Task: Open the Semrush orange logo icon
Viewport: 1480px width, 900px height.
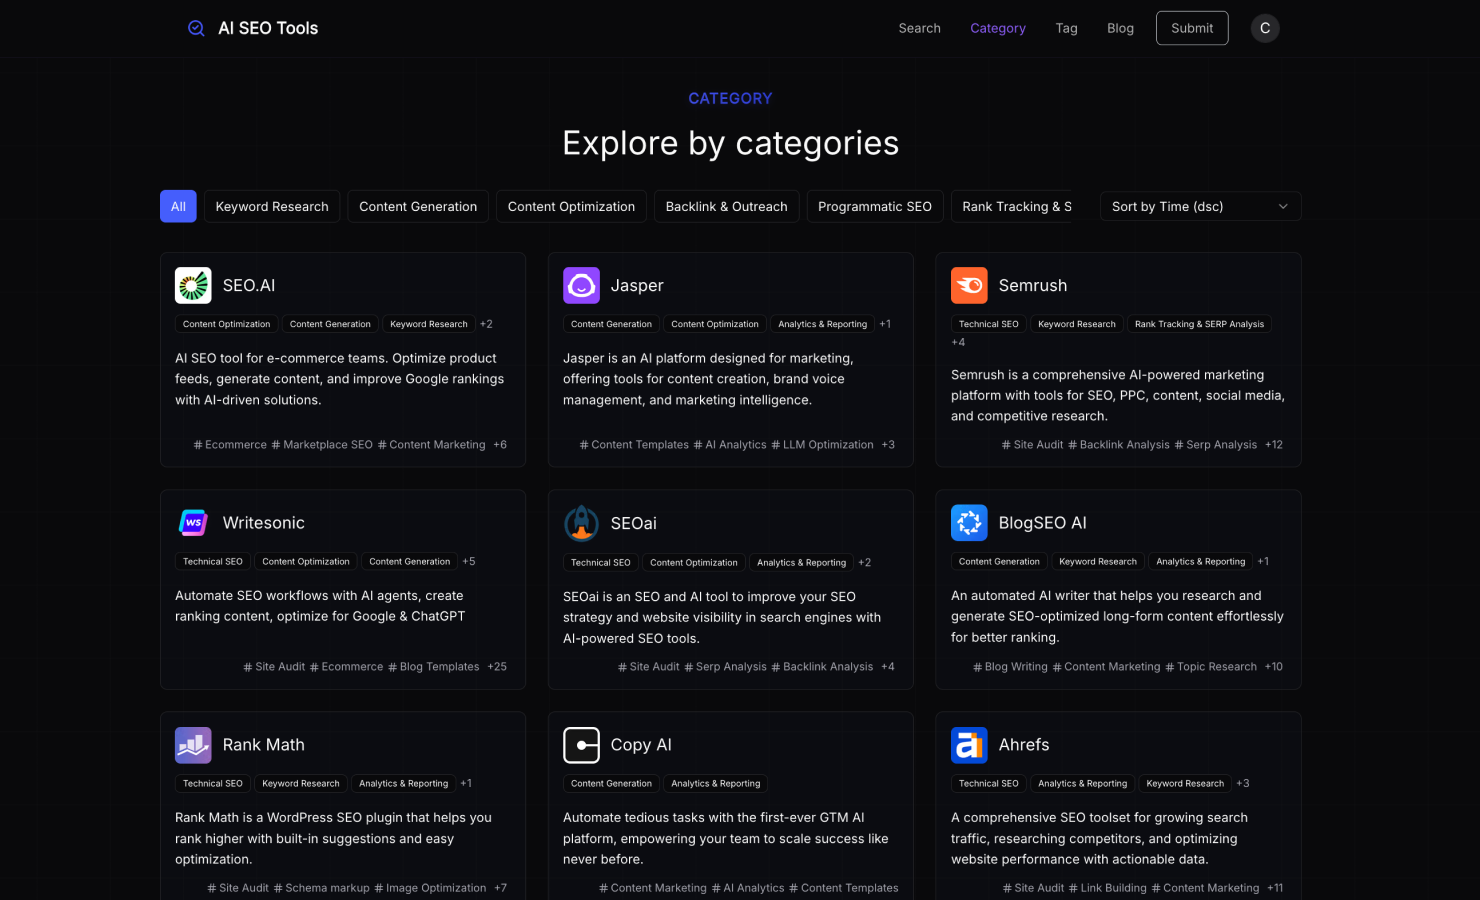Action: click(969, 285)
